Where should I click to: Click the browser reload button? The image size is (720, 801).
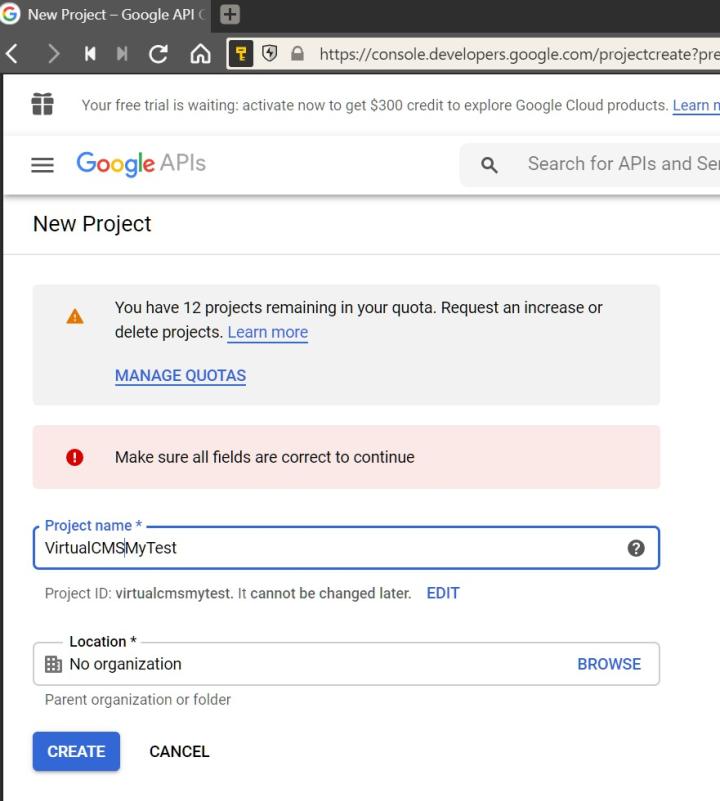[158, 54]
